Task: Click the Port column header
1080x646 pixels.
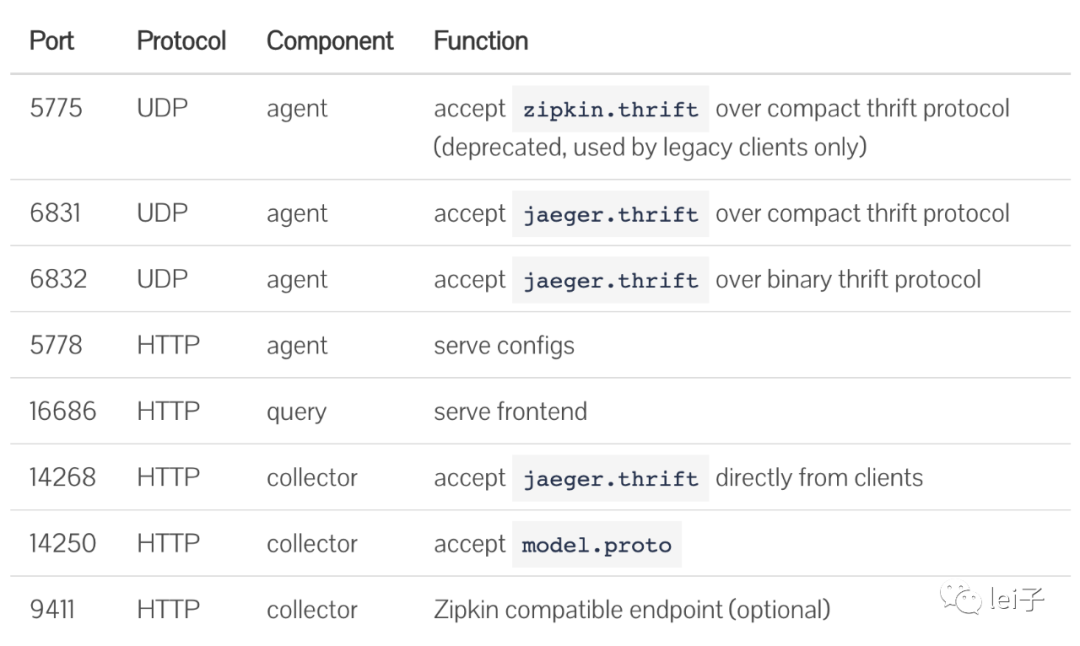Action: click(x=52, y=41)
